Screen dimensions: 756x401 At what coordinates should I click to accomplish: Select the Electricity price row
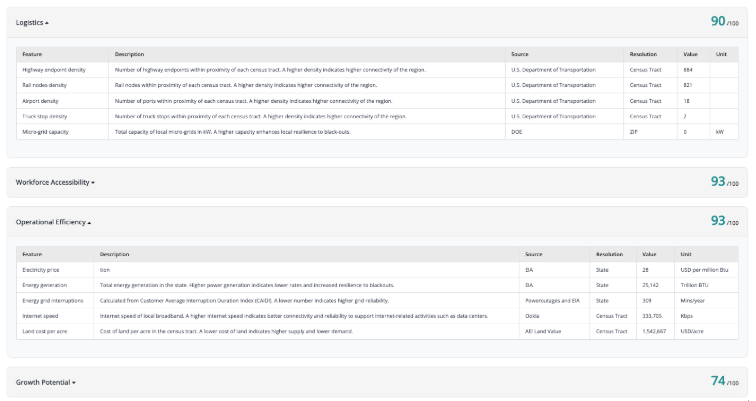[41, 270]
